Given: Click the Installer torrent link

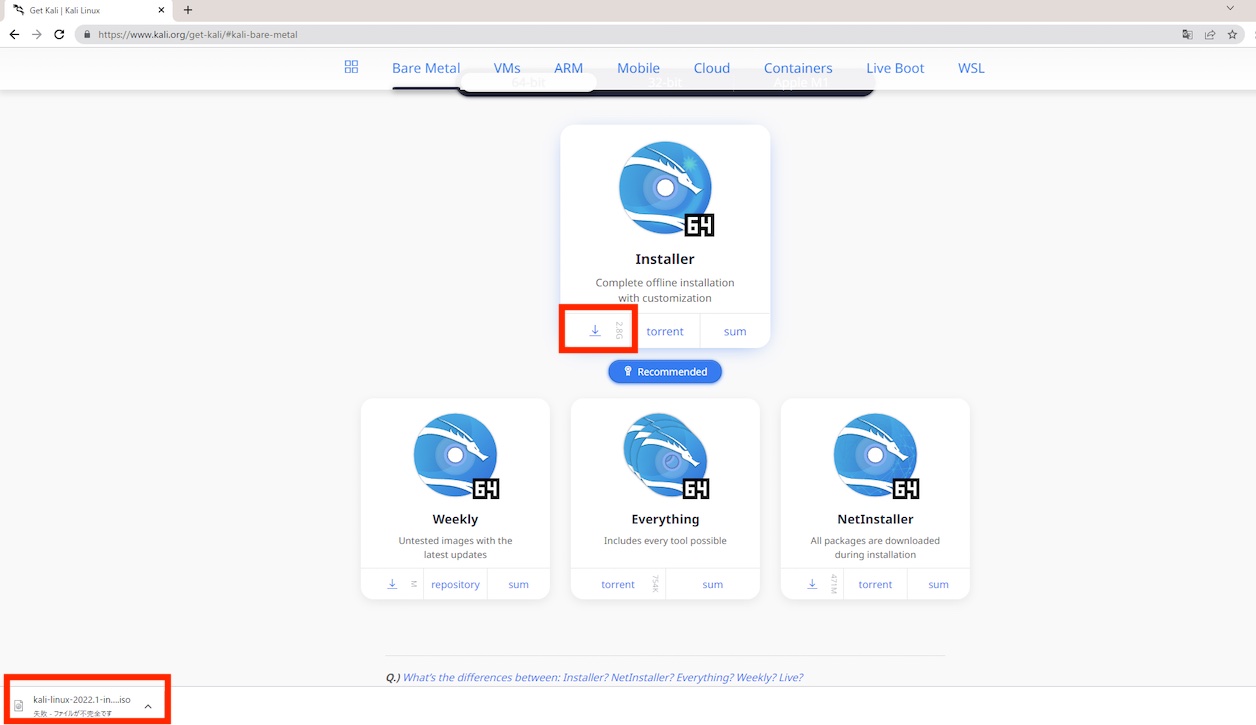Looking at the screenshot, I should [x=665, y=331].
